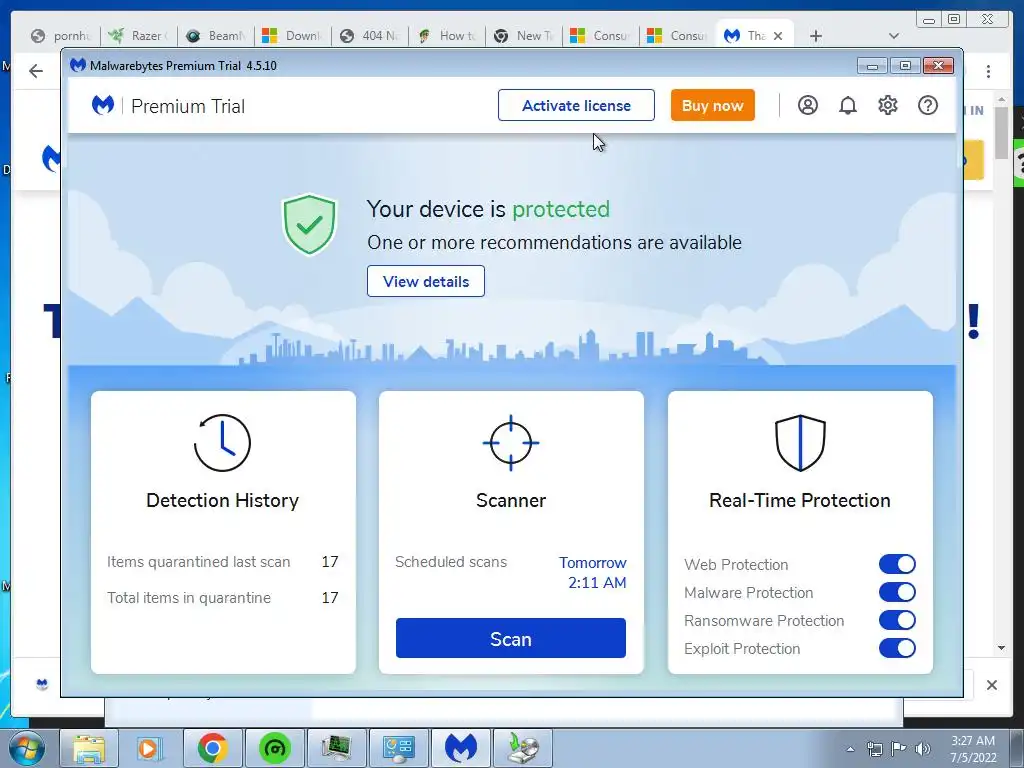
Task: Turn off Web Protection toggle
Action: 897,564
